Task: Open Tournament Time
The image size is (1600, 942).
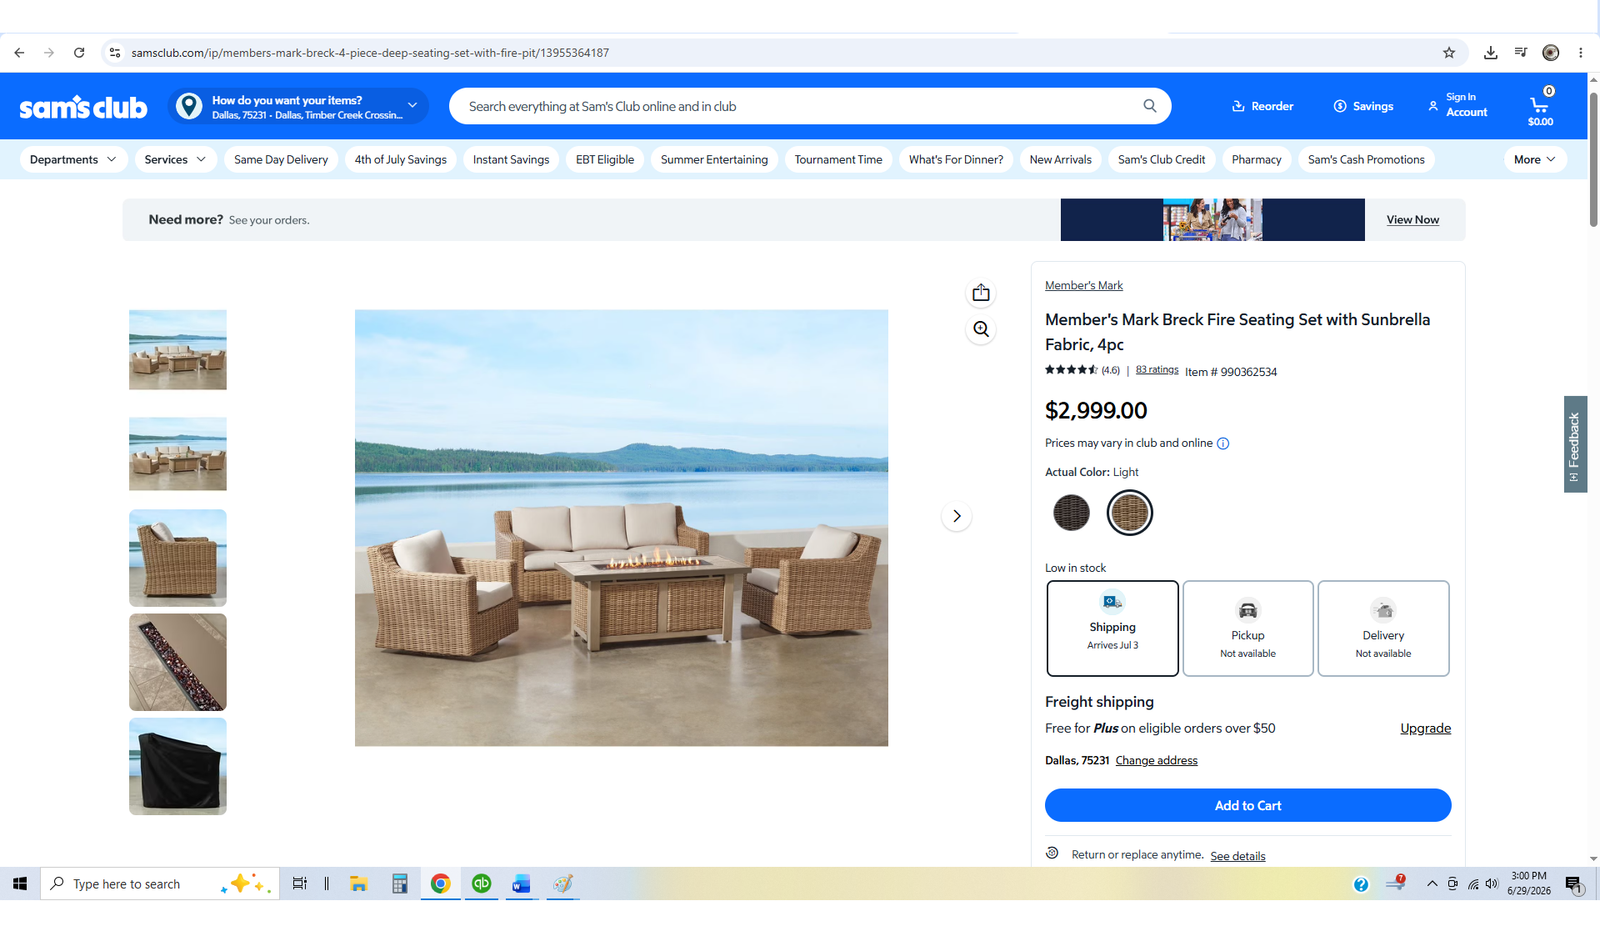Action: tap(838, 160)
